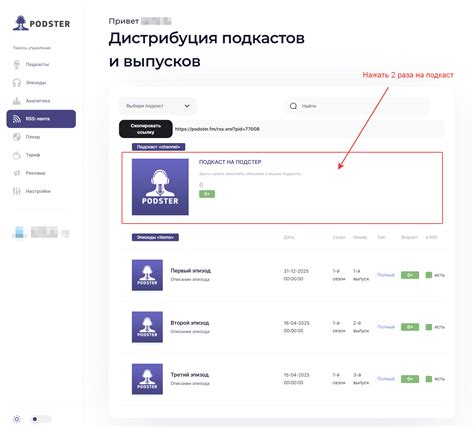Open Эпизоды headphones icon in sidebar
Image resolution: width=474 pixels, height=428 pixels.
[x=17, y=82]
